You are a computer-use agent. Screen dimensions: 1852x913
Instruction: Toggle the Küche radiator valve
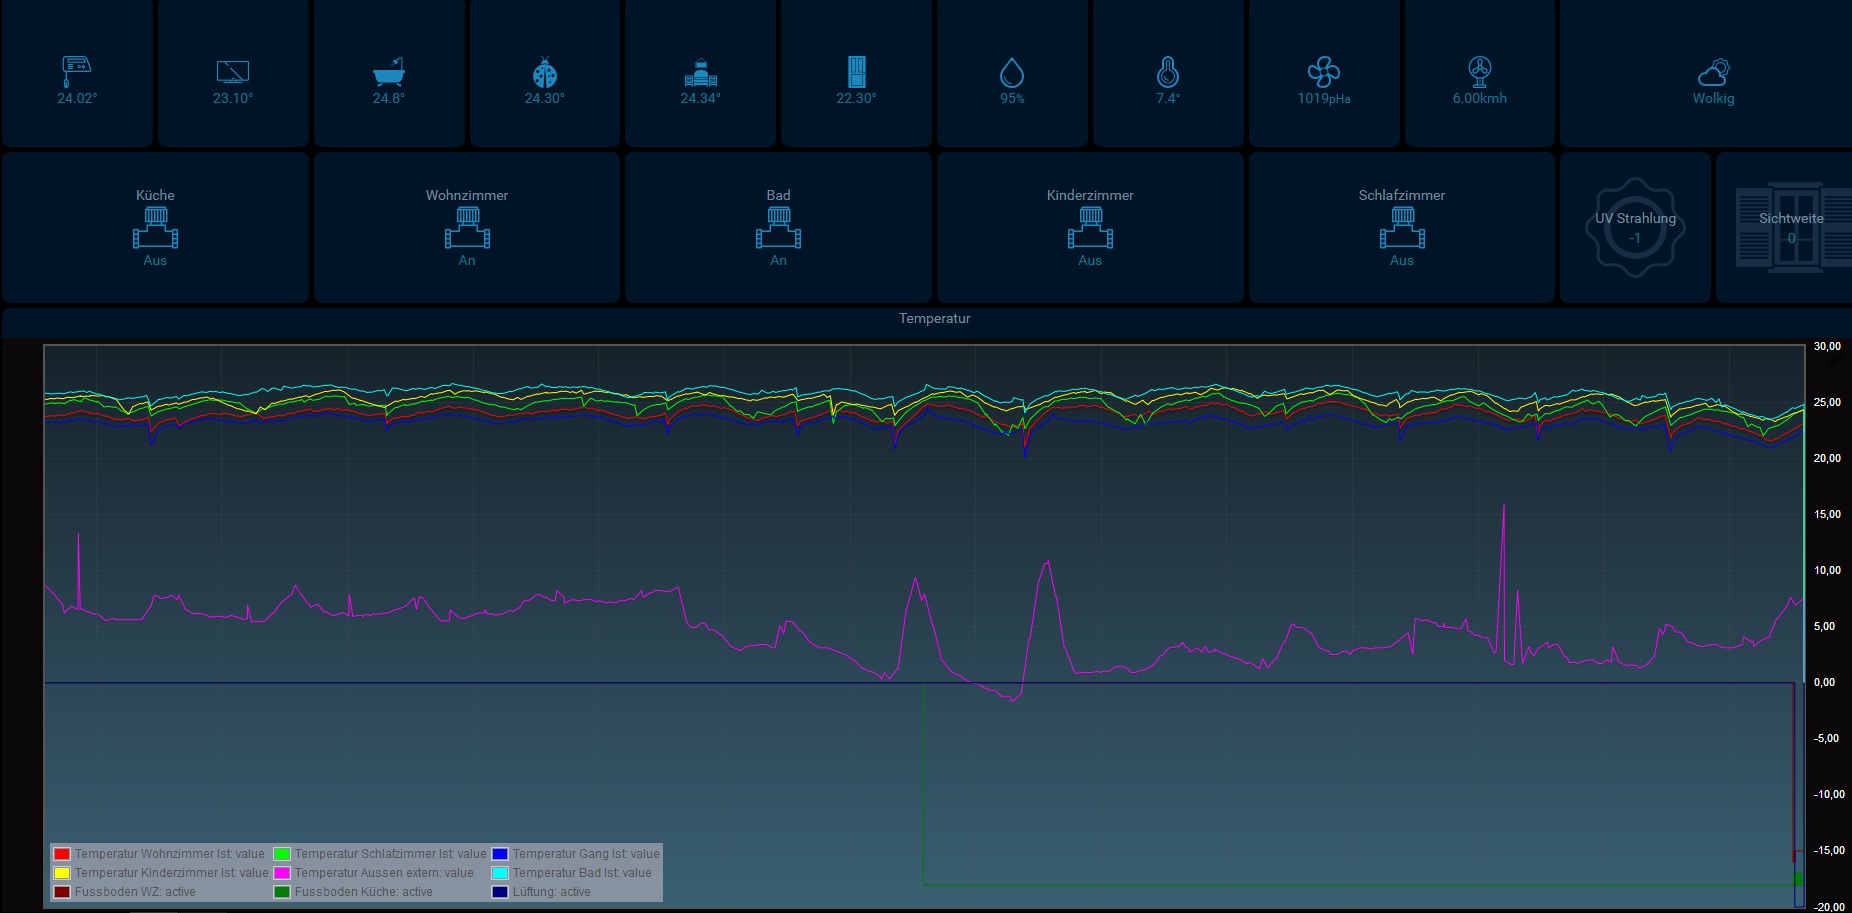(155, 228)
